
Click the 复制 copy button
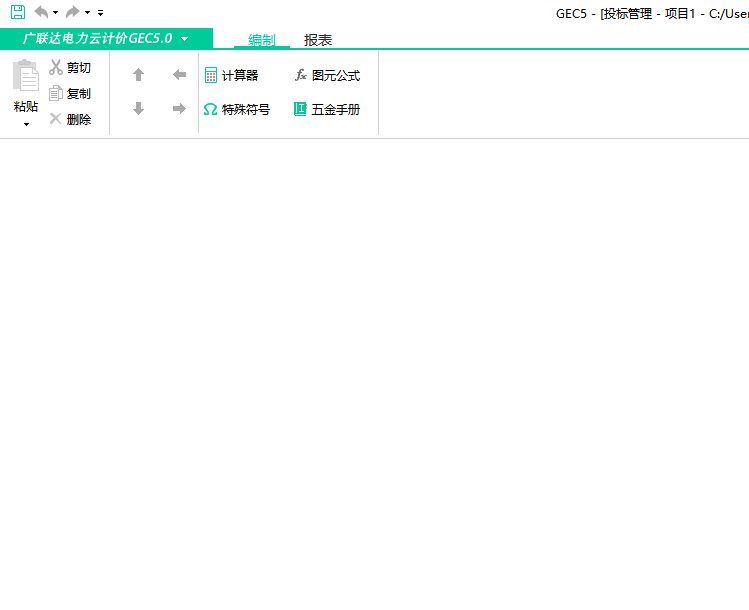click(70, 94)
